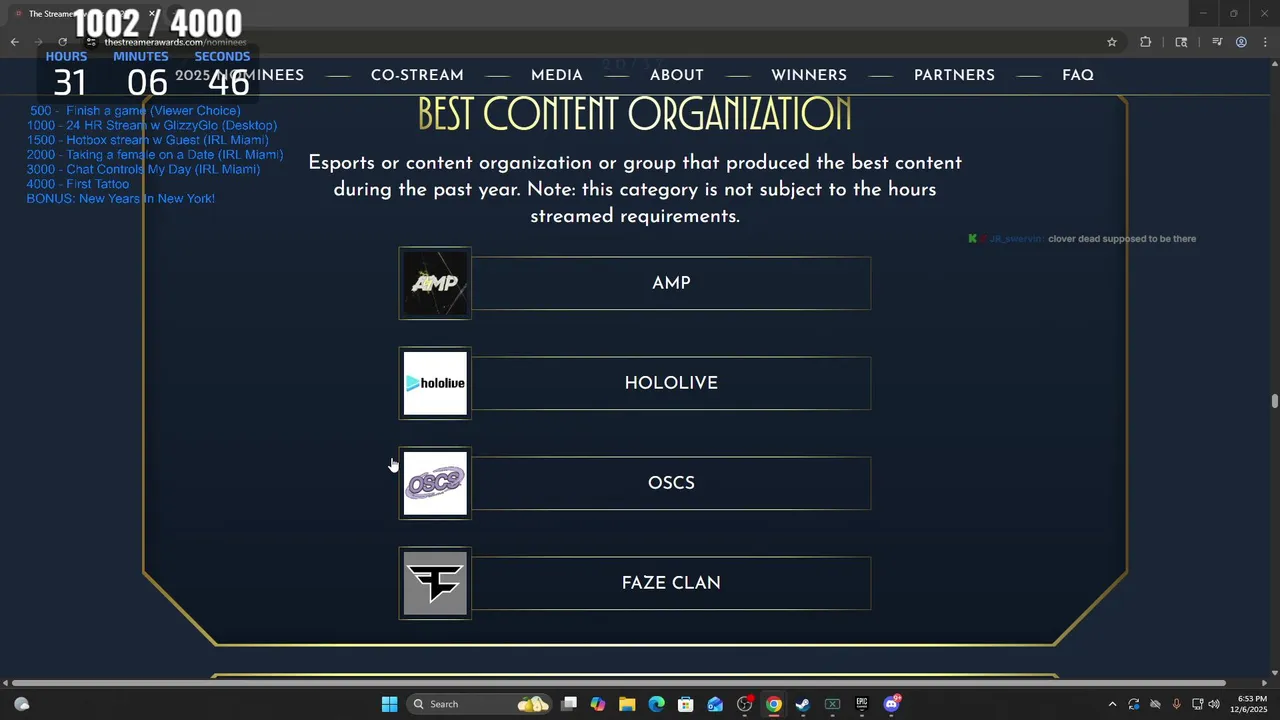Open Epic Games Launcher from the taskbar
The image size is (1280, 720).
pyautogui.click(x=861, y=704)
